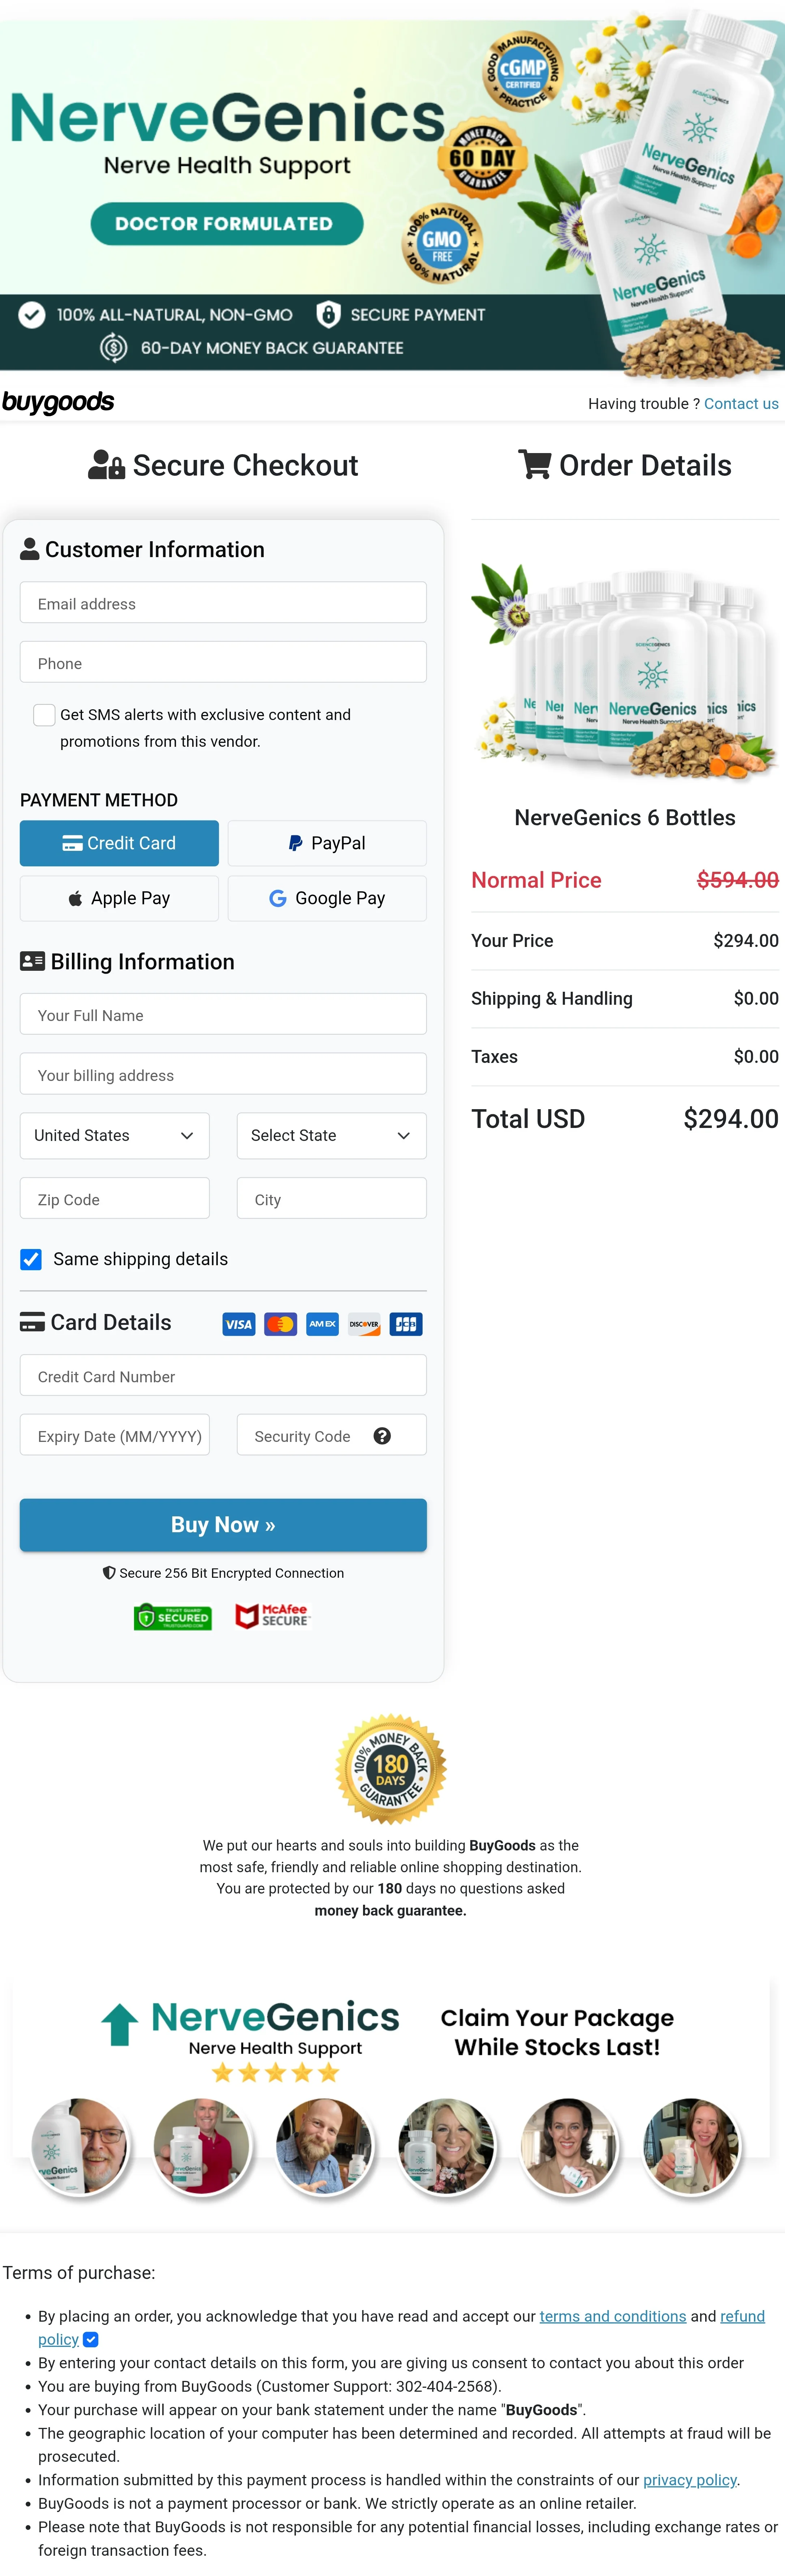Click the buygoods logo
Viewport: 785px width, 2576px height.
point(58,402)
